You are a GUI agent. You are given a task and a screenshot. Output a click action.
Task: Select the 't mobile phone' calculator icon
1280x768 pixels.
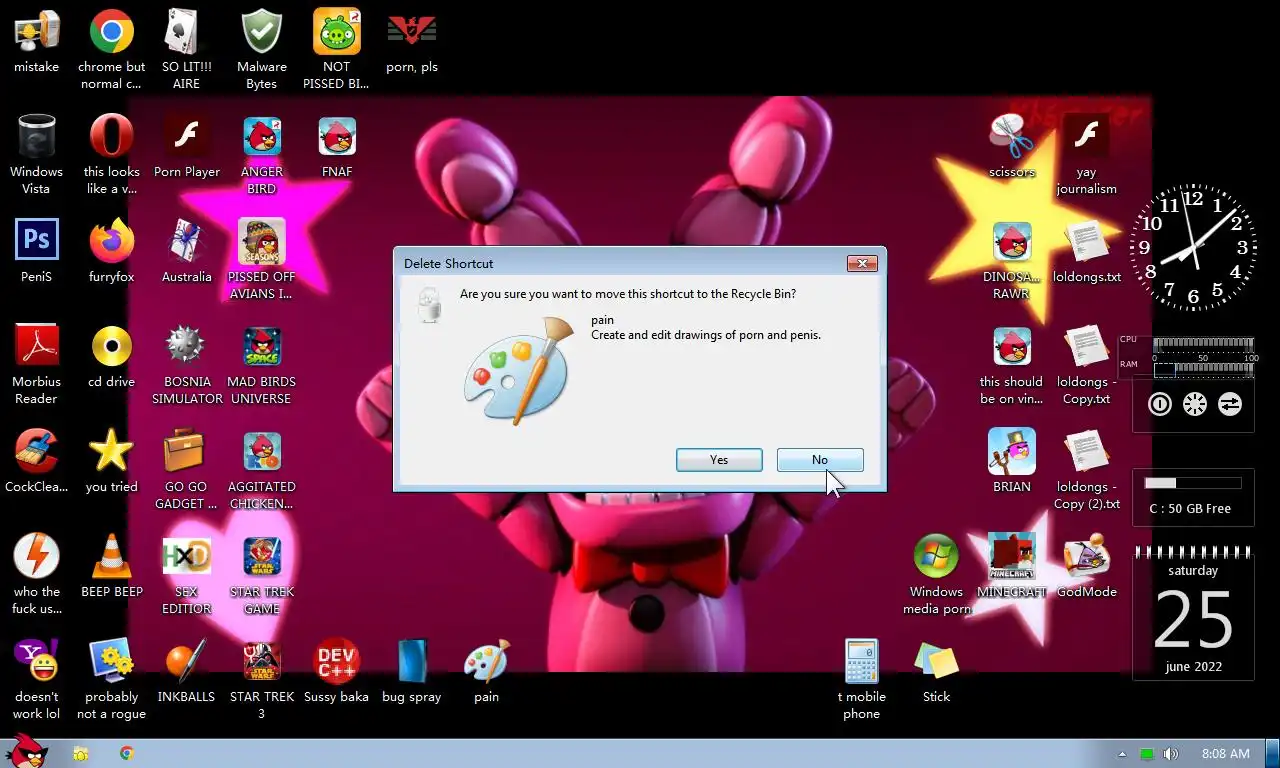tap(862, 679)
